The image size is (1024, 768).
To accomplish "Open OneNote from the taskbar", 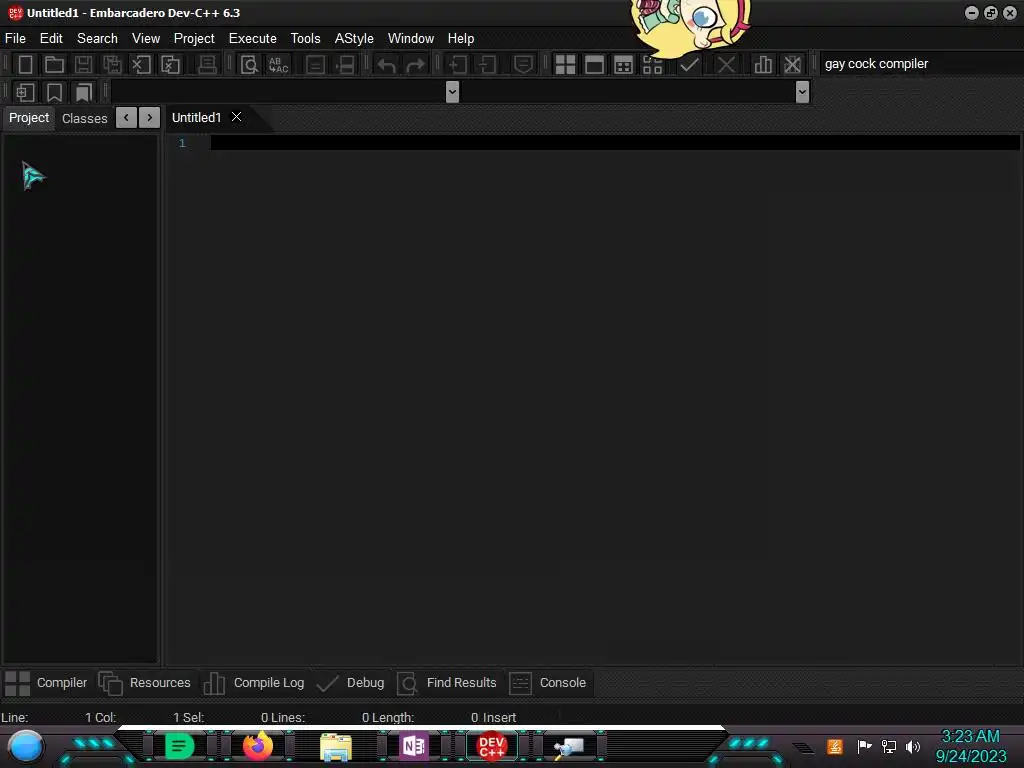I will click(414, 746).
